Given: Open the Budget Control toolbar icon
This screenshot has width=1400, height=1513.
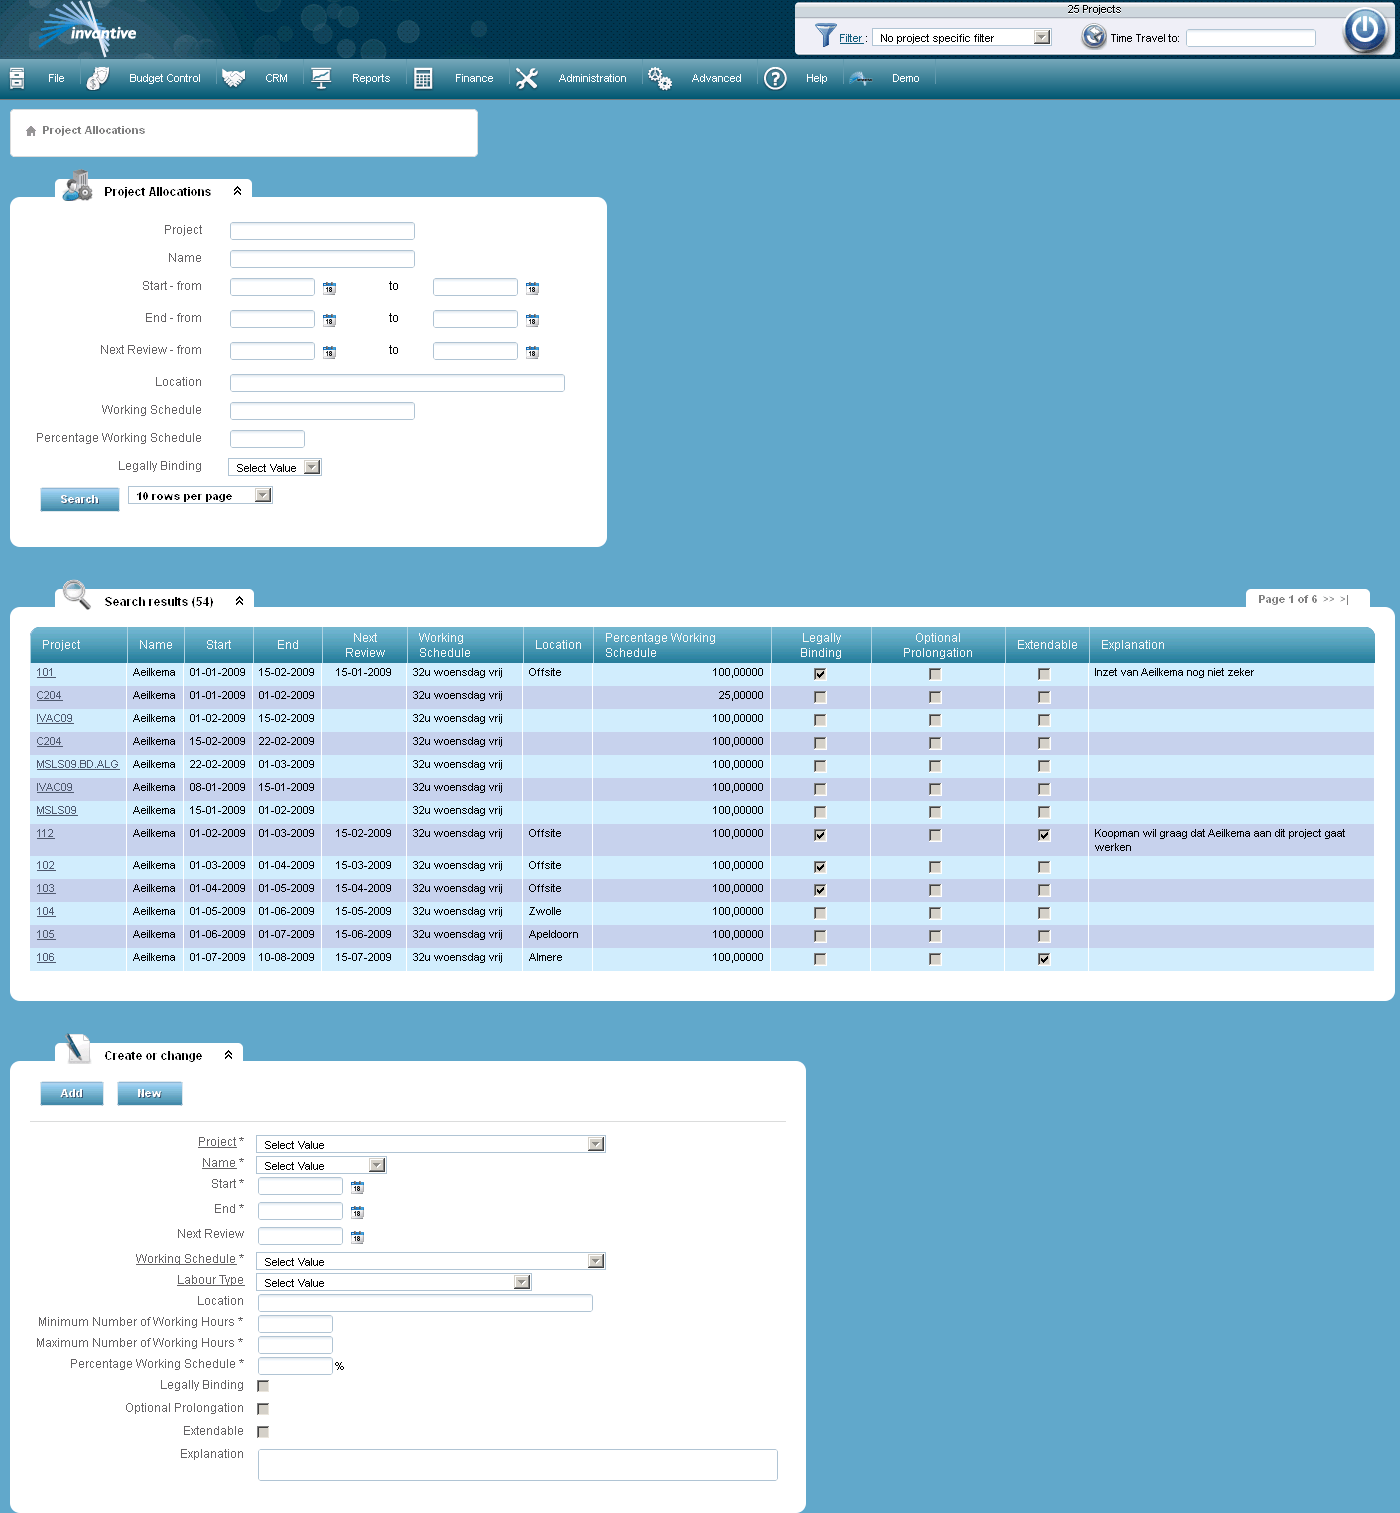Looking at the screenshot, I should click(98, 77).
